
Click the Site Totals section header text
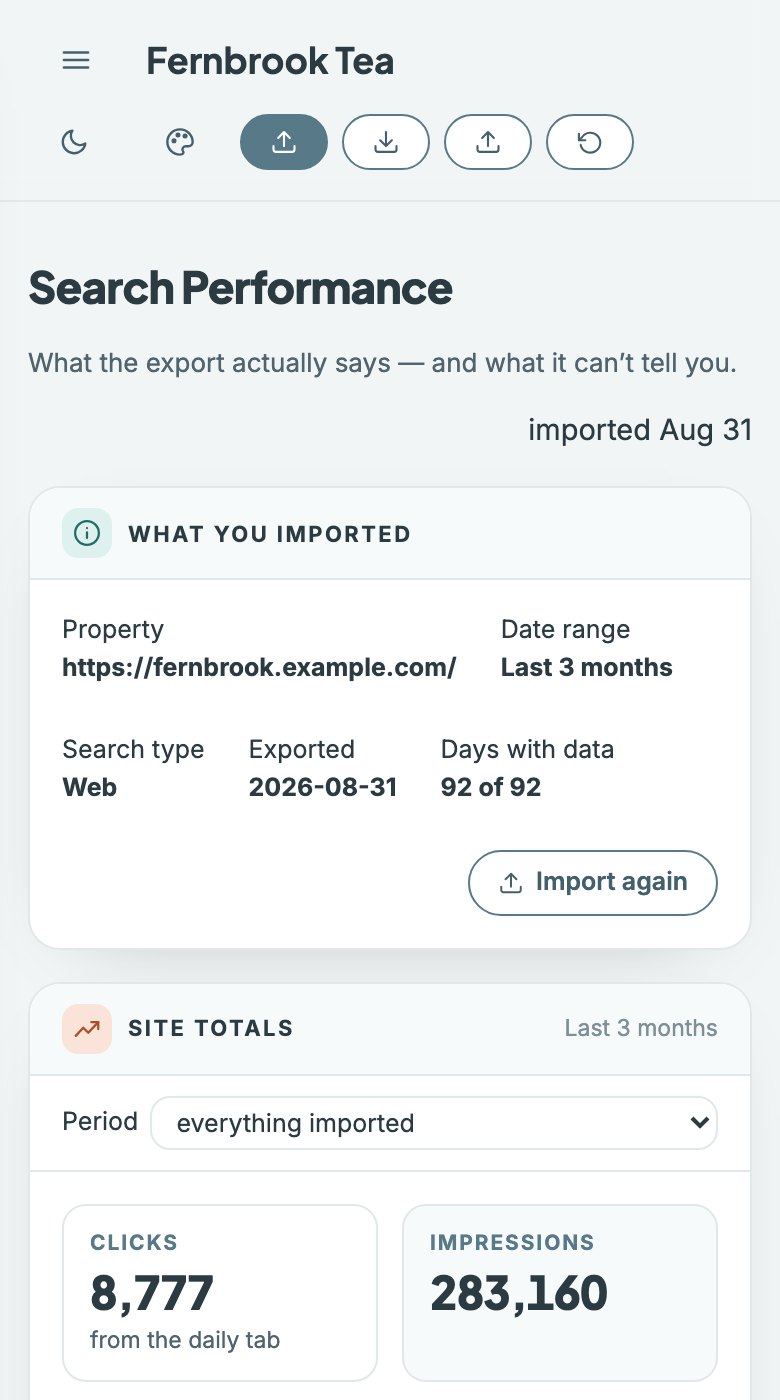pyautogui.click(x=211, y=1028)
